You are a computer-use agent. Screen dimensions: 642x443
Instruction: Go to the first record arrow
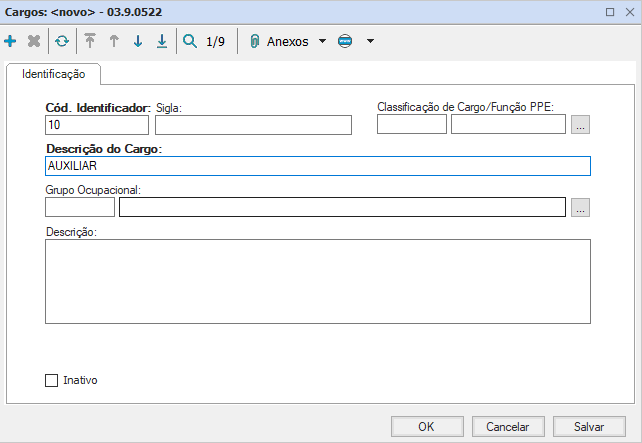click(91, 42)
